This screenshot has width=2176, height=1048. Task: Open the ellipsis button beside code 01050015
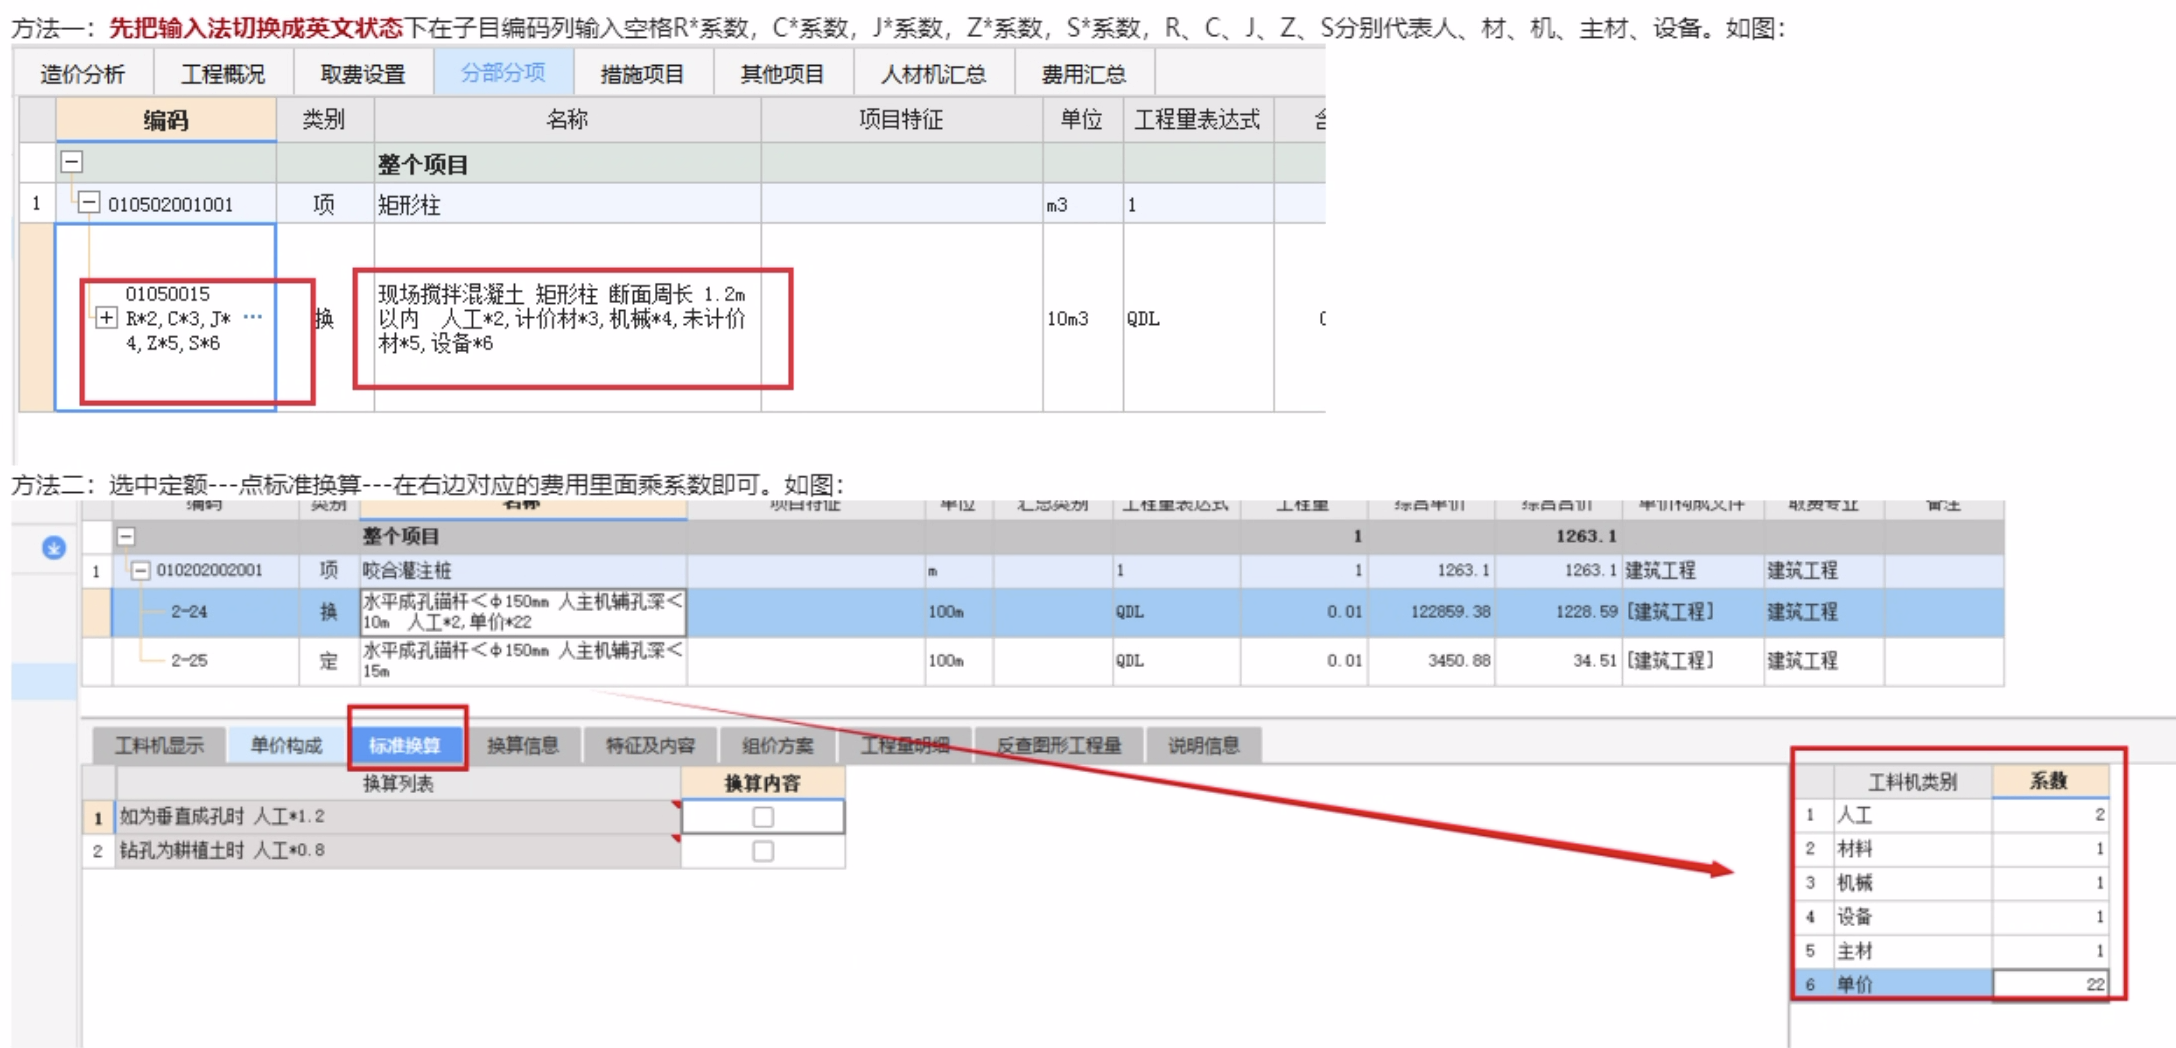[253, 317]
